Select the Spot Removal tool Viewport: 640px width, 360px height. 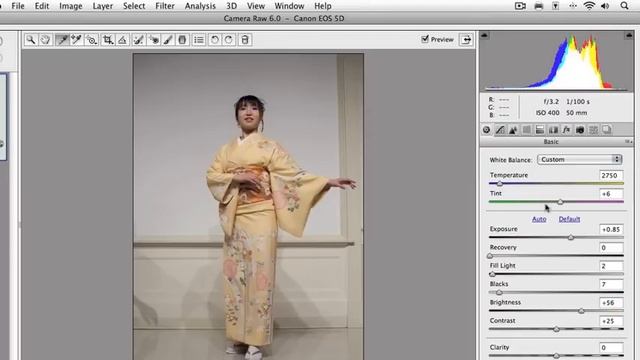(x=138, y=40)
